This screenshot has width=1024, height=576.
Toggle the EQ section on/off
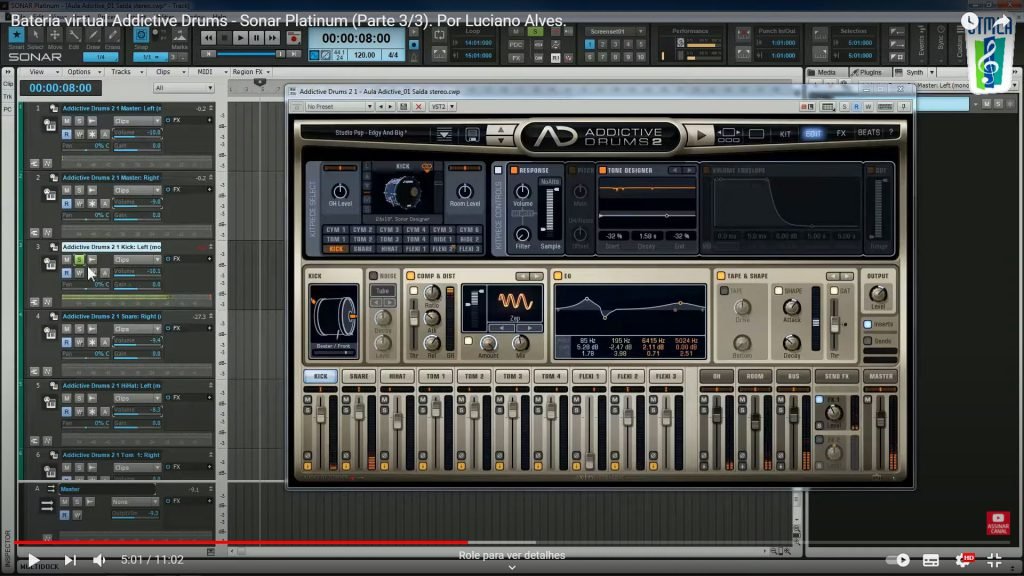(558, 276)
